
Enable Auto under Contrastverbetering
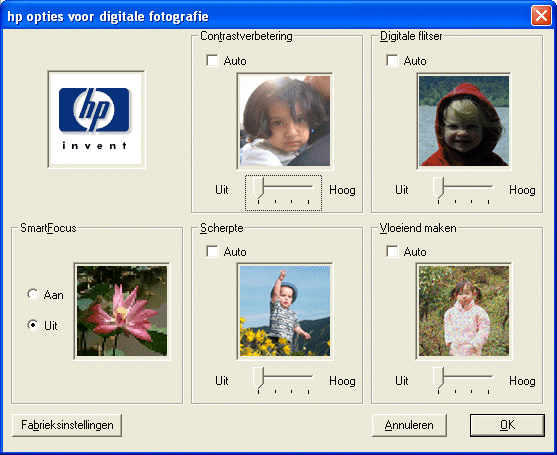pos(212,60)
